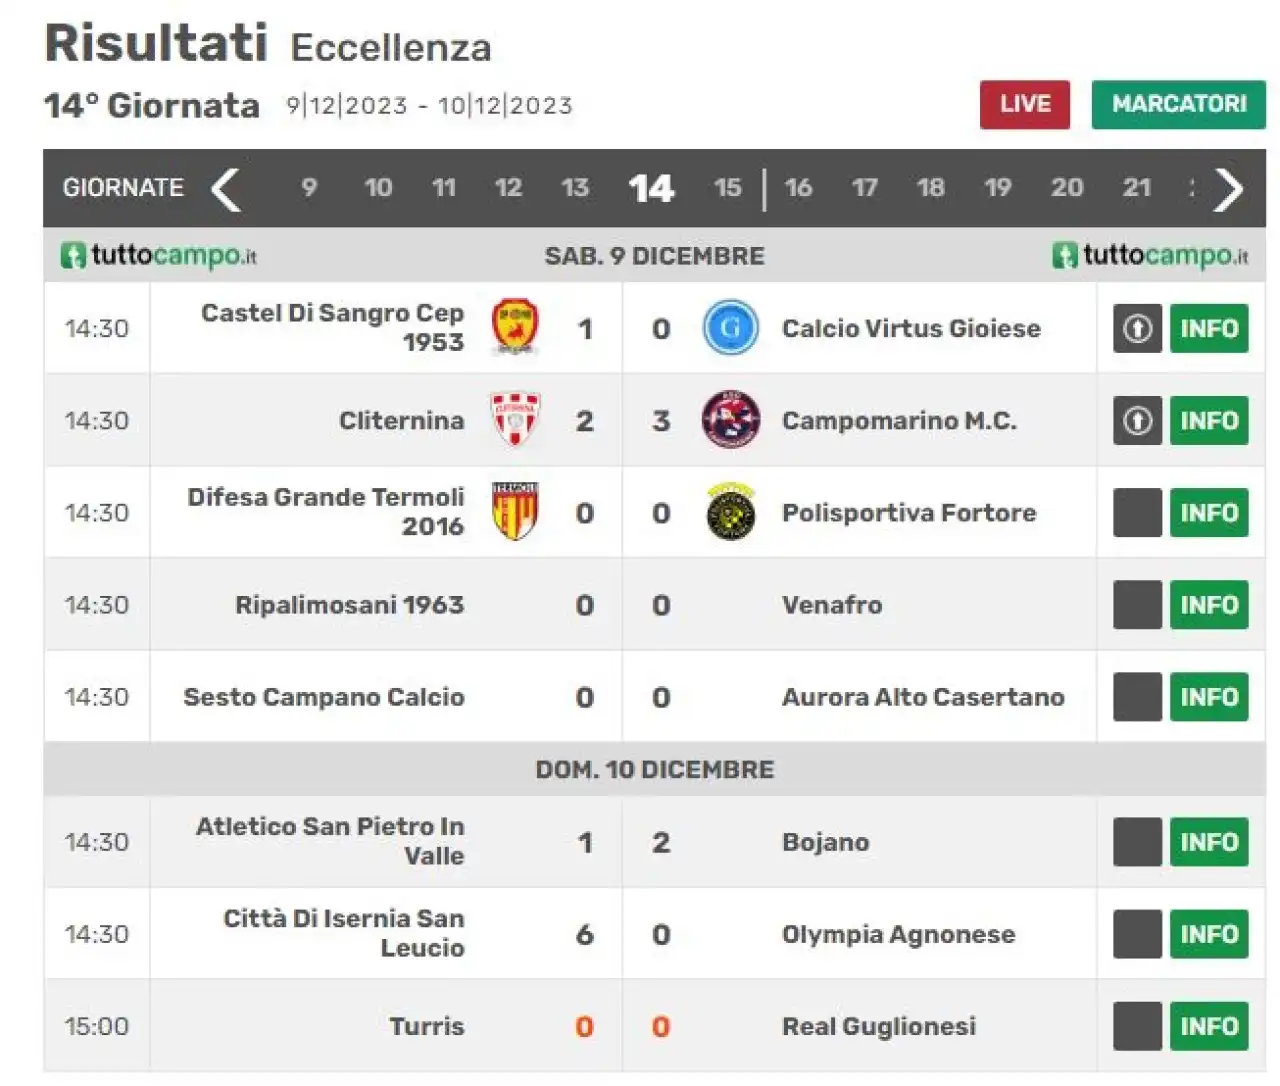Click dark square button in Olympia Agnonese row
The width and height of the screenshot is (1280, 1086).
click(1138, 934)
